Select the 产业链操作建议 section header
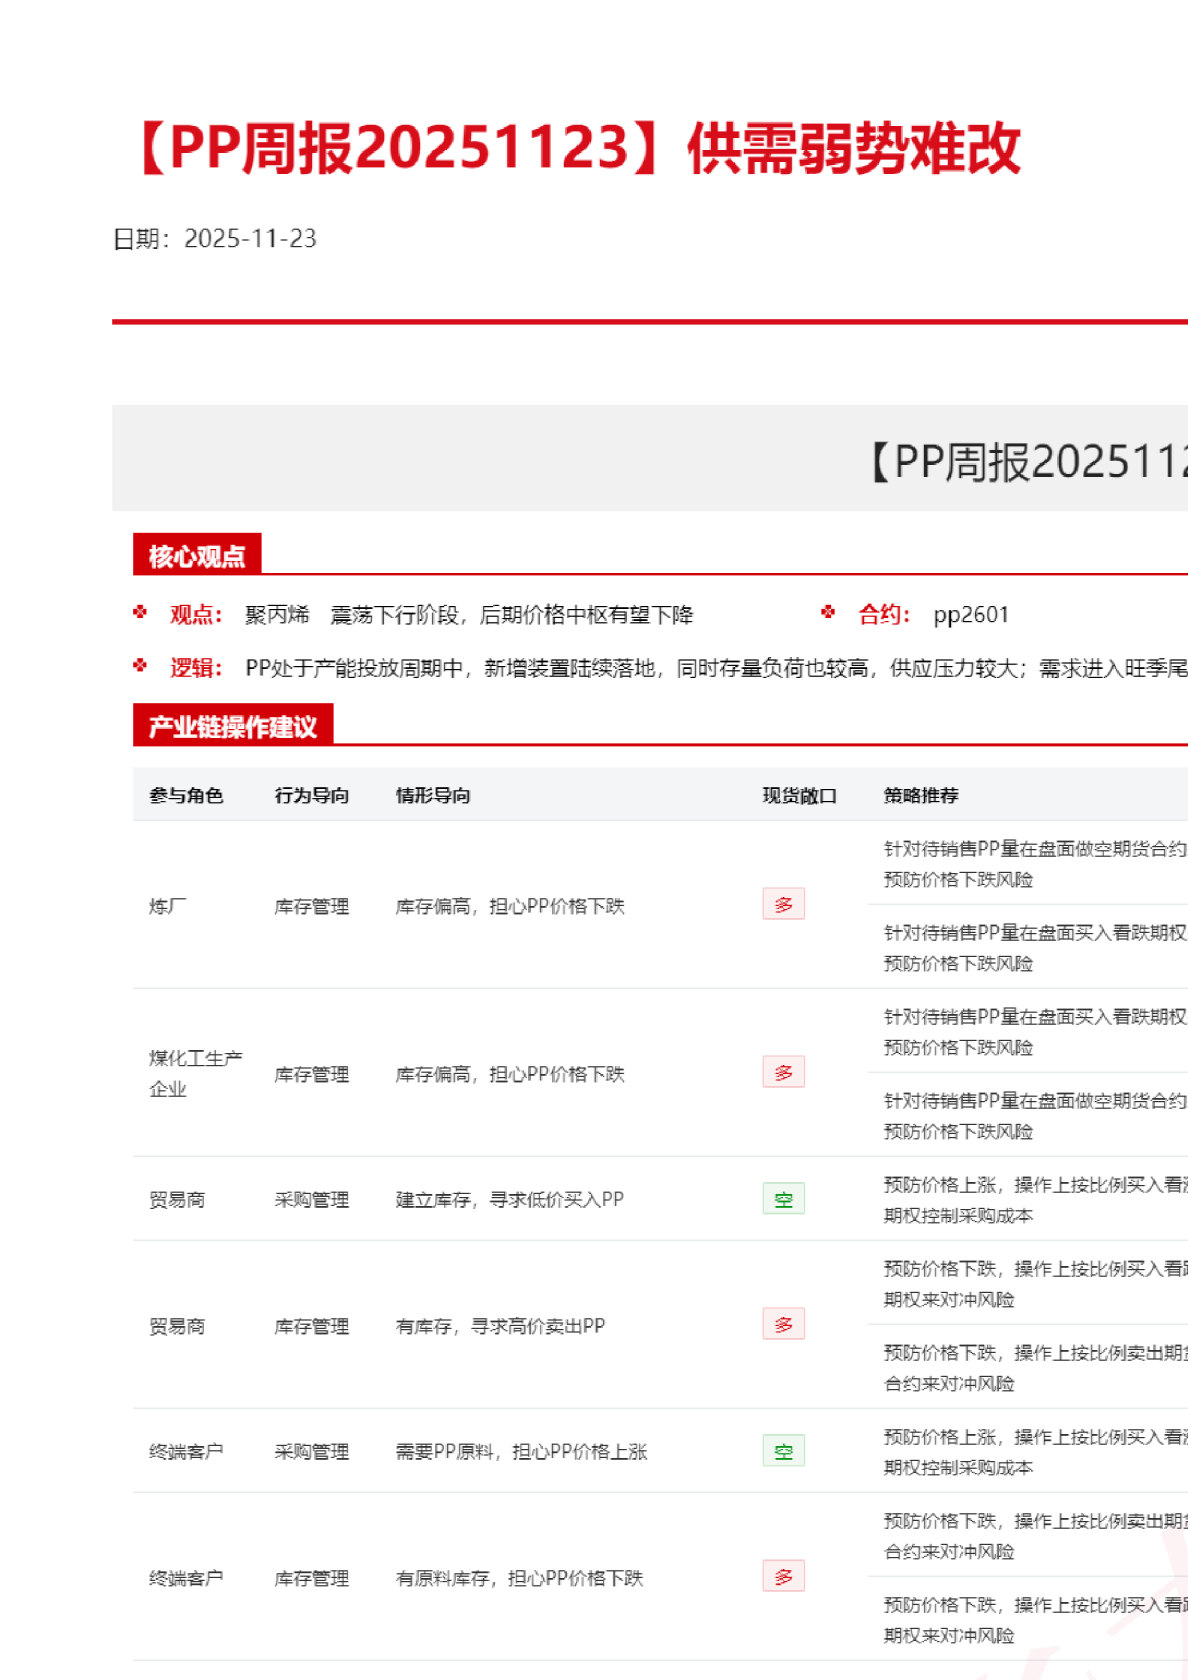This screenshot has width=1188, height=1680. click(233, 726)
